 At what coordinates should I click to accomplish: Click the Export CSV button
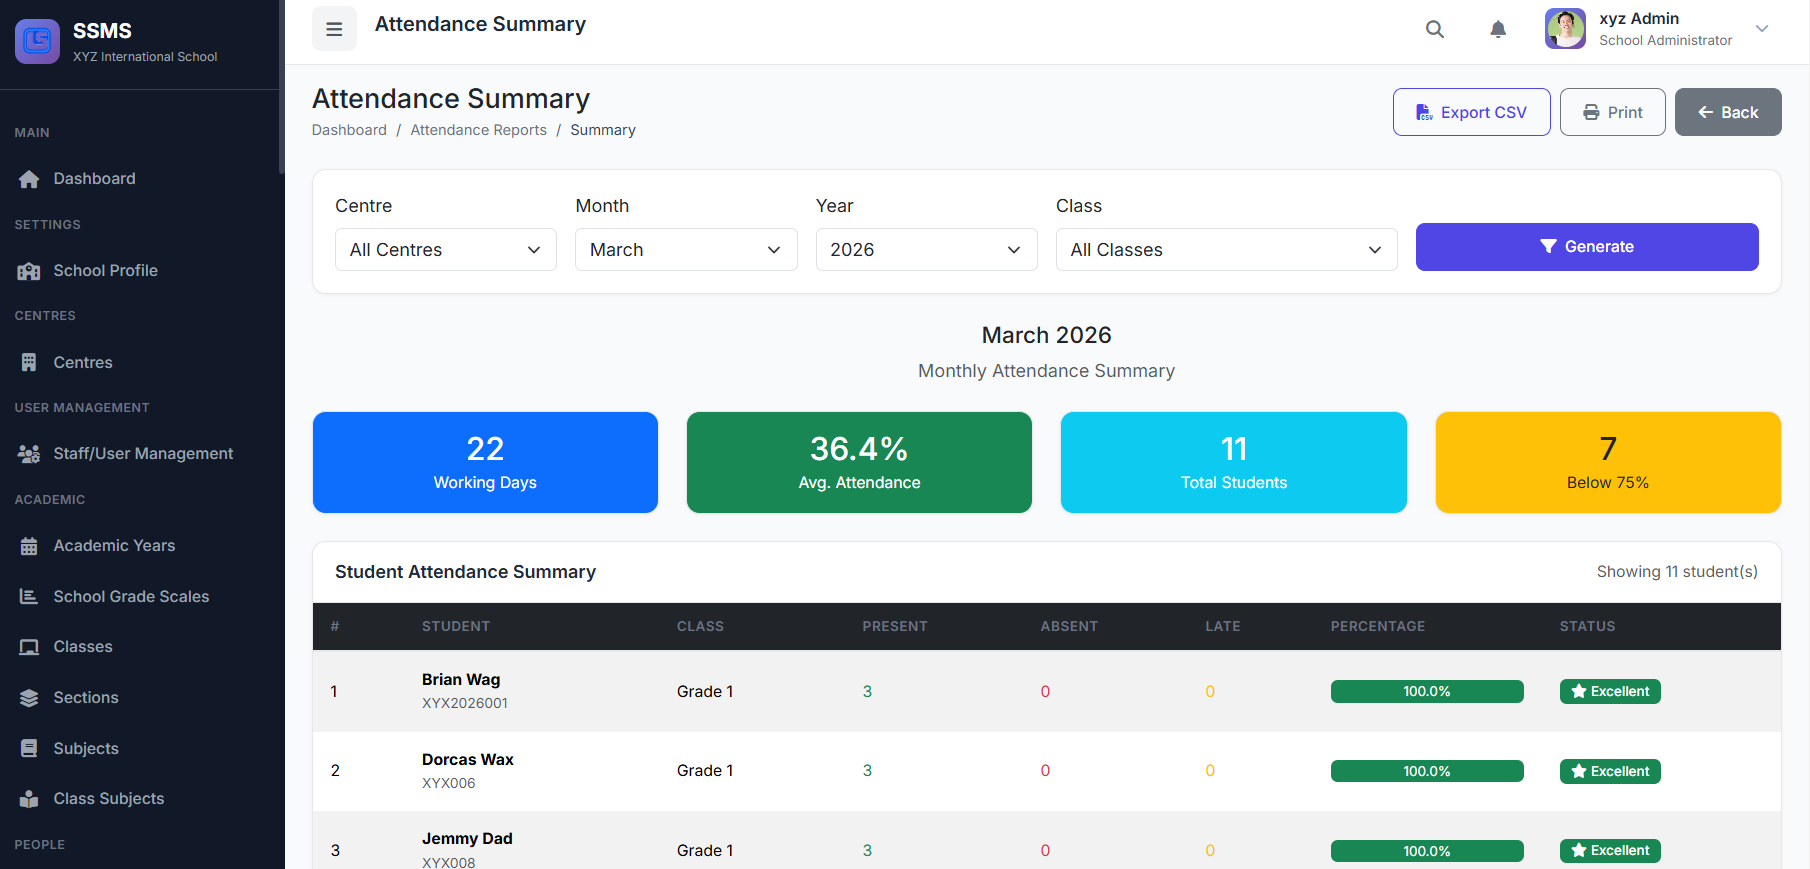coord(1471,112)
